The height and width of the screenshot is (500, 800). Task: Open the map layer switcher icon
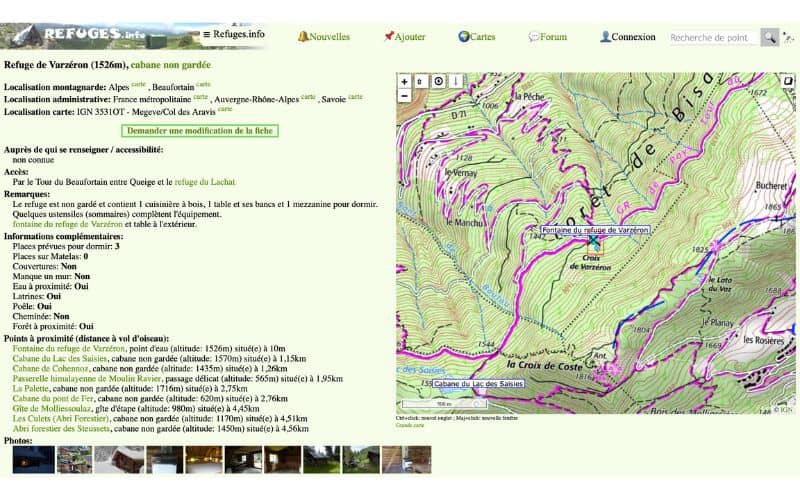tap(421, 81)
